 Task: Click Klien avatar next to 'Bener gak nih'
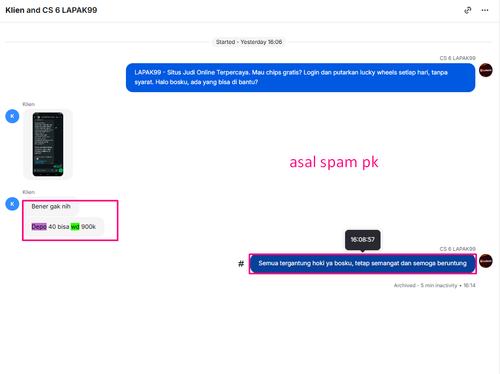[x=12, y=204]
